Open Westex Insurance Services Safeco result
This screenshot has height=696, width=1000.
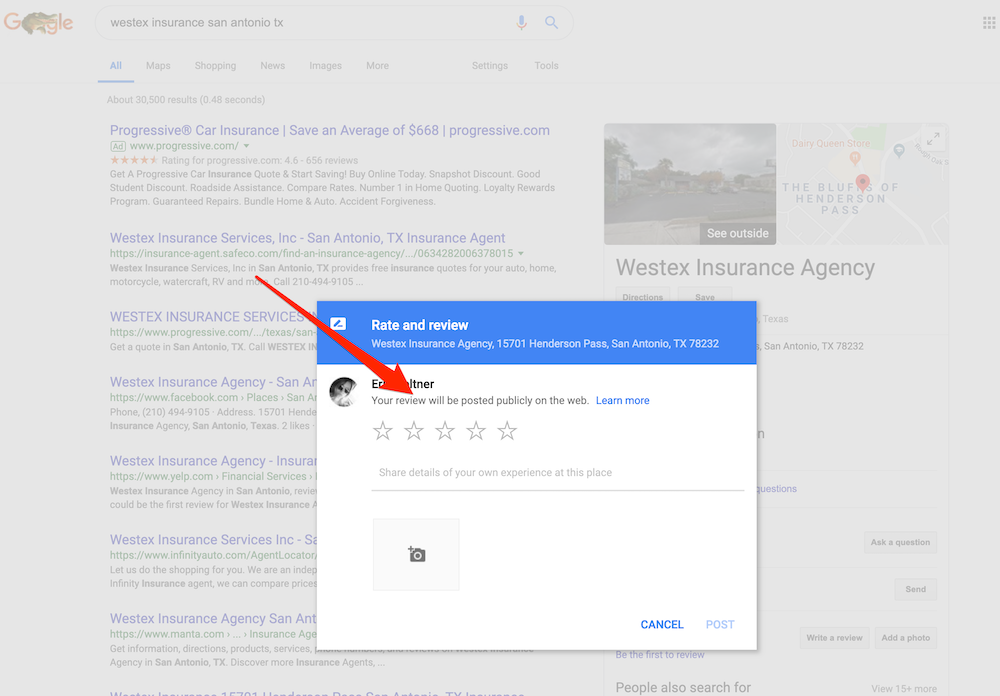307,239
